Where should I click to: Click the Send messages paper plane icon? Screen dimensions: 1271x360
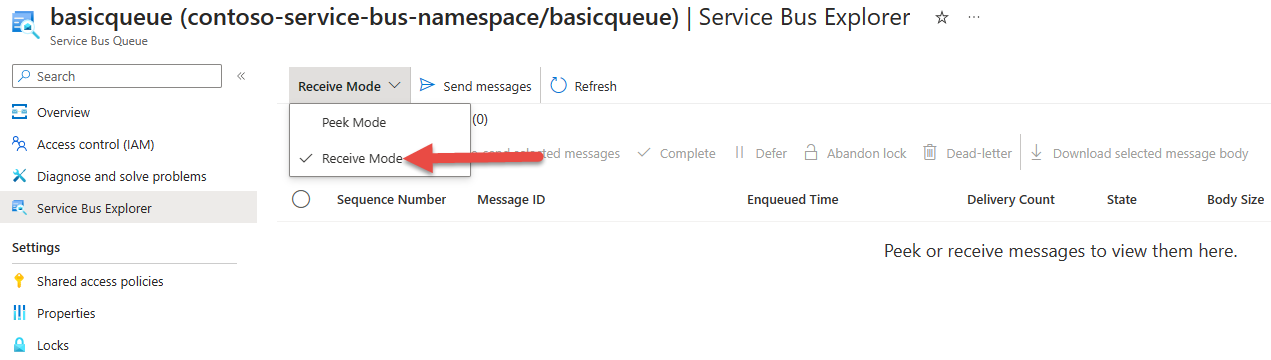click(427, 86)
